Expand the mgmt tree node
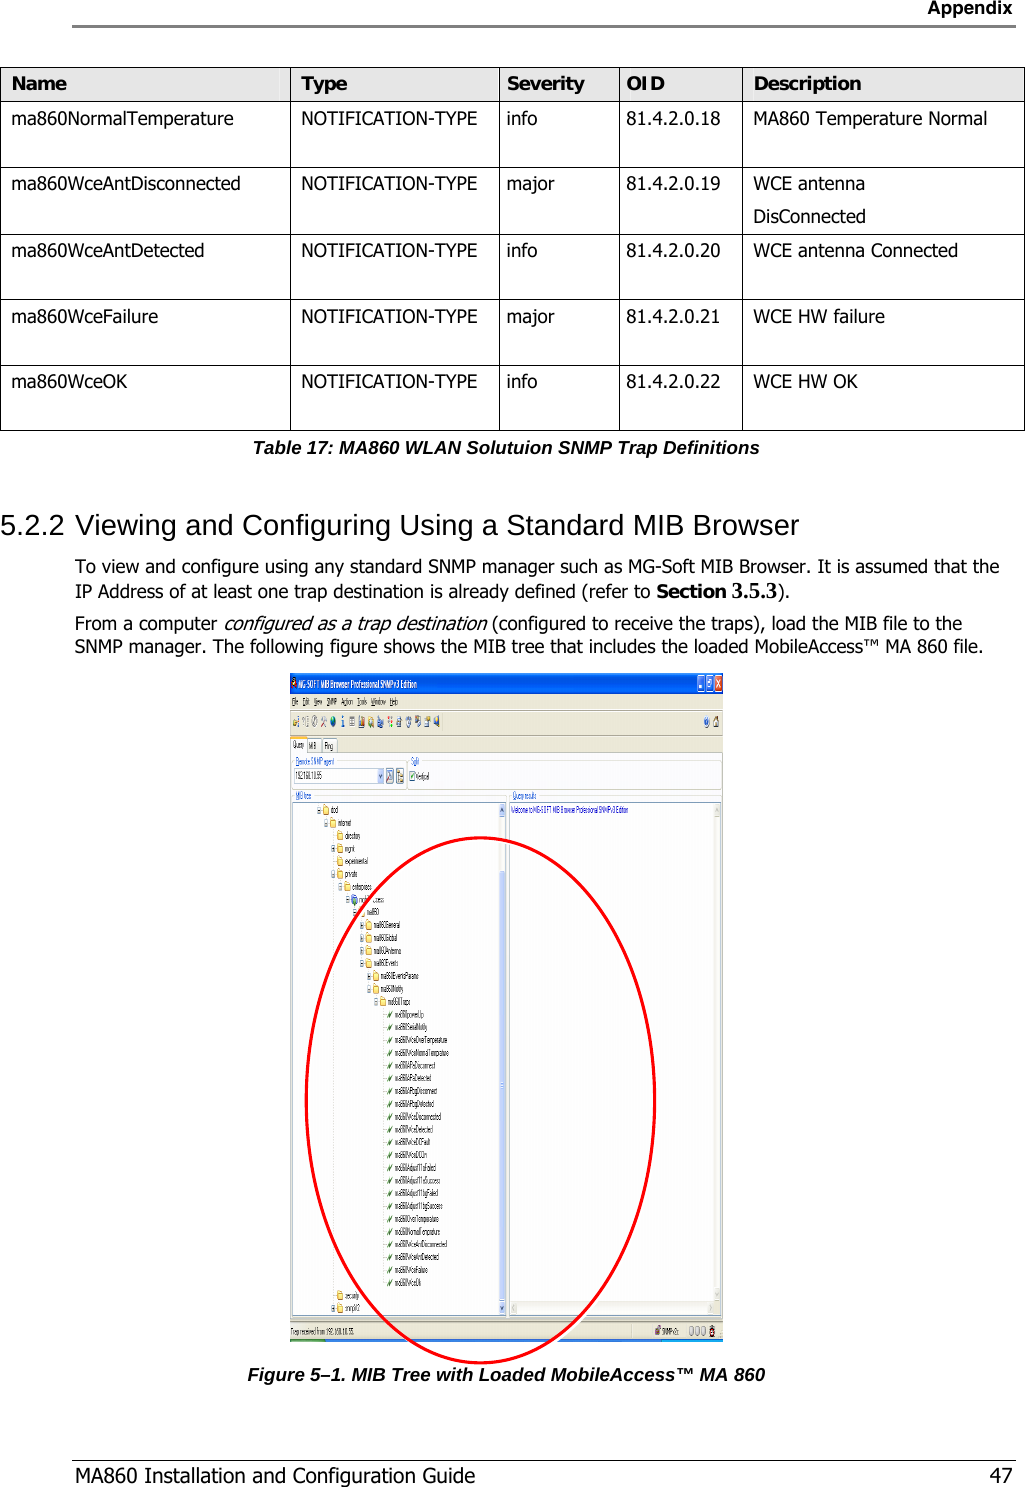 [333, 849]
